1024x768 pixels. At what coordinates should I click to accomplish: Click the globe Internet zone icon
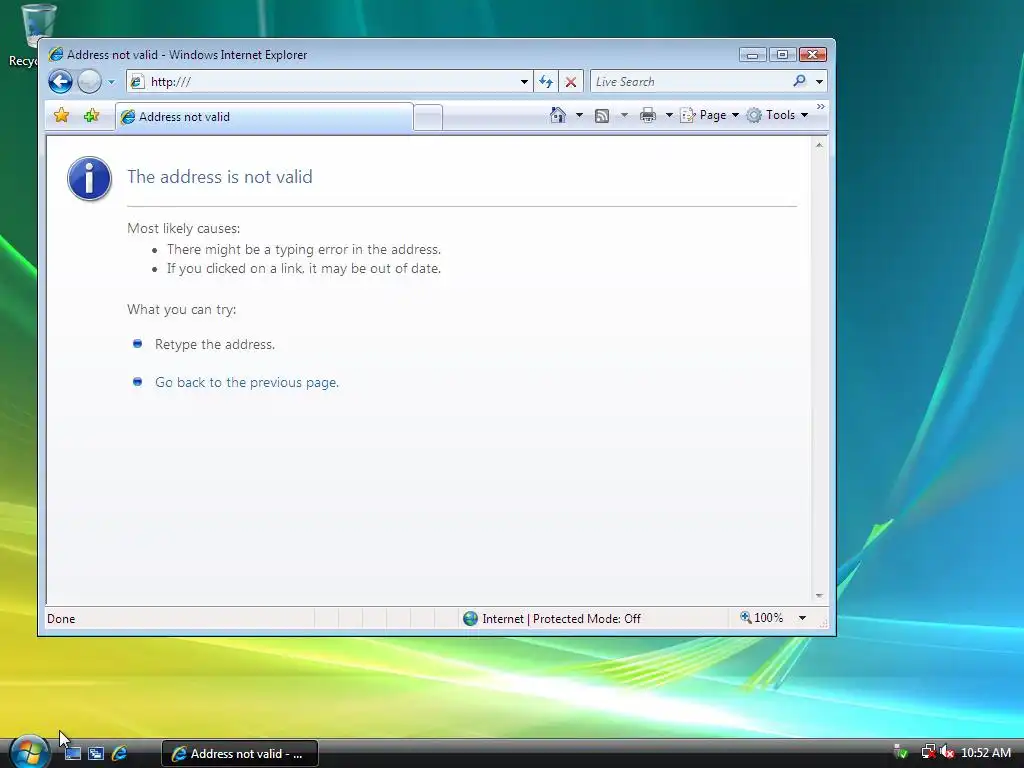[x=470, y=618]
